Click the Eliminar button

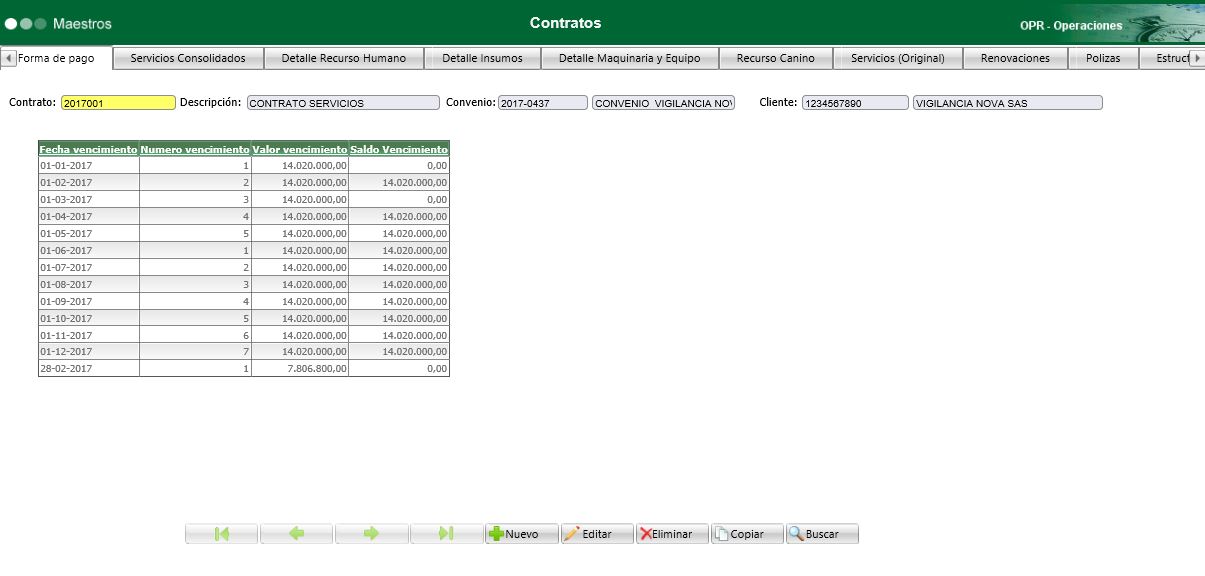[x=672, y=534]
